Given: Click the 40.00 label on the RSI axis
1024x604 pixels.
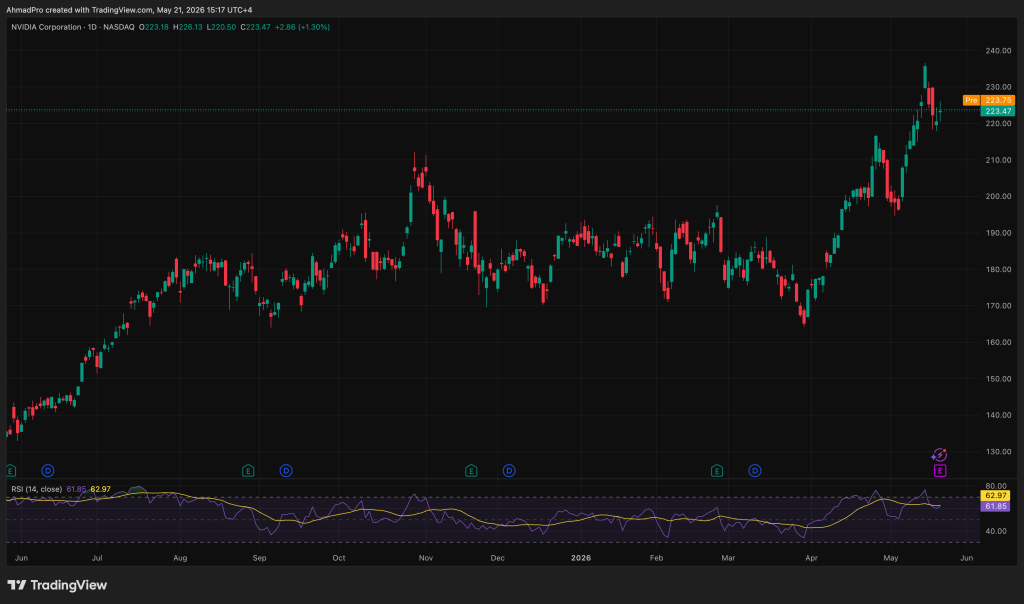Looking at the screenshot, I should [x=996, y=532].
